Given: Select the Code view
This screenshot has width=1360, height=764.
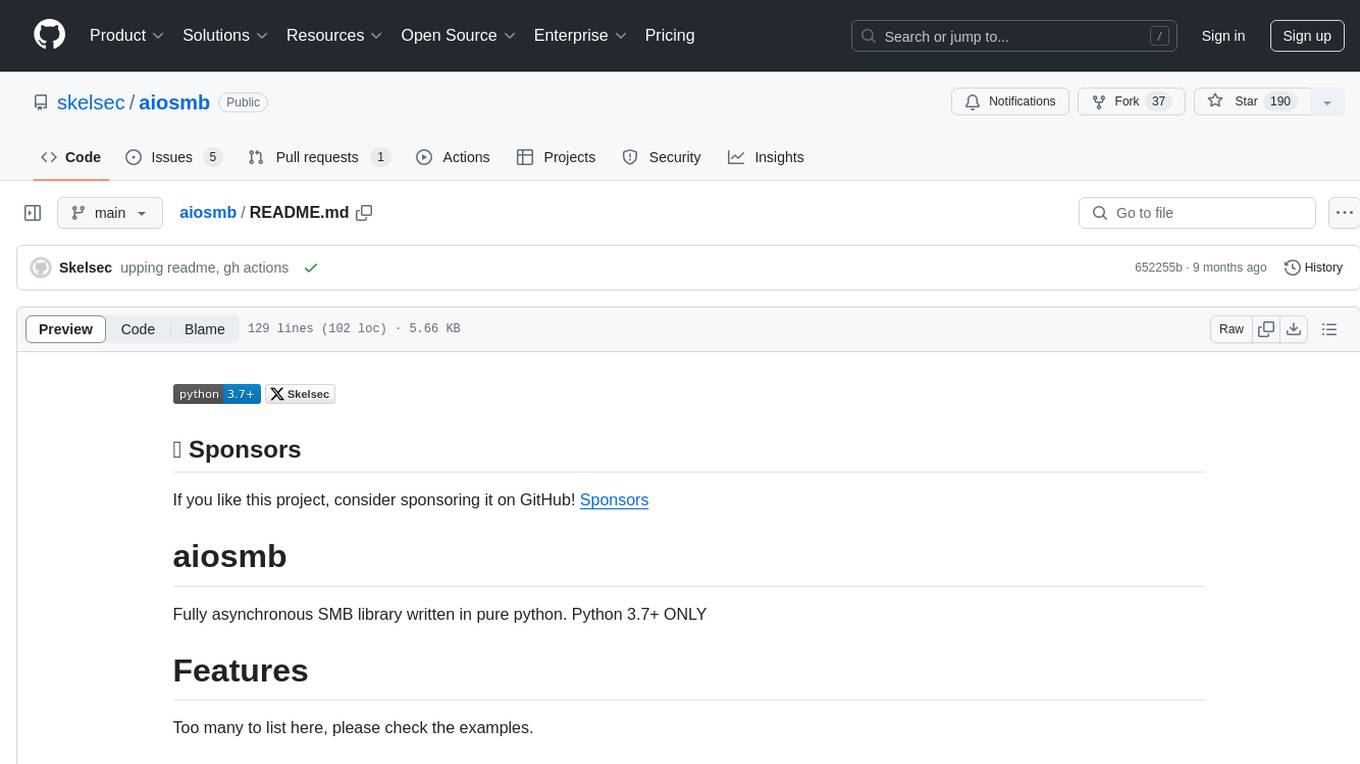Looking at the screenshot, I should [138, 329].
